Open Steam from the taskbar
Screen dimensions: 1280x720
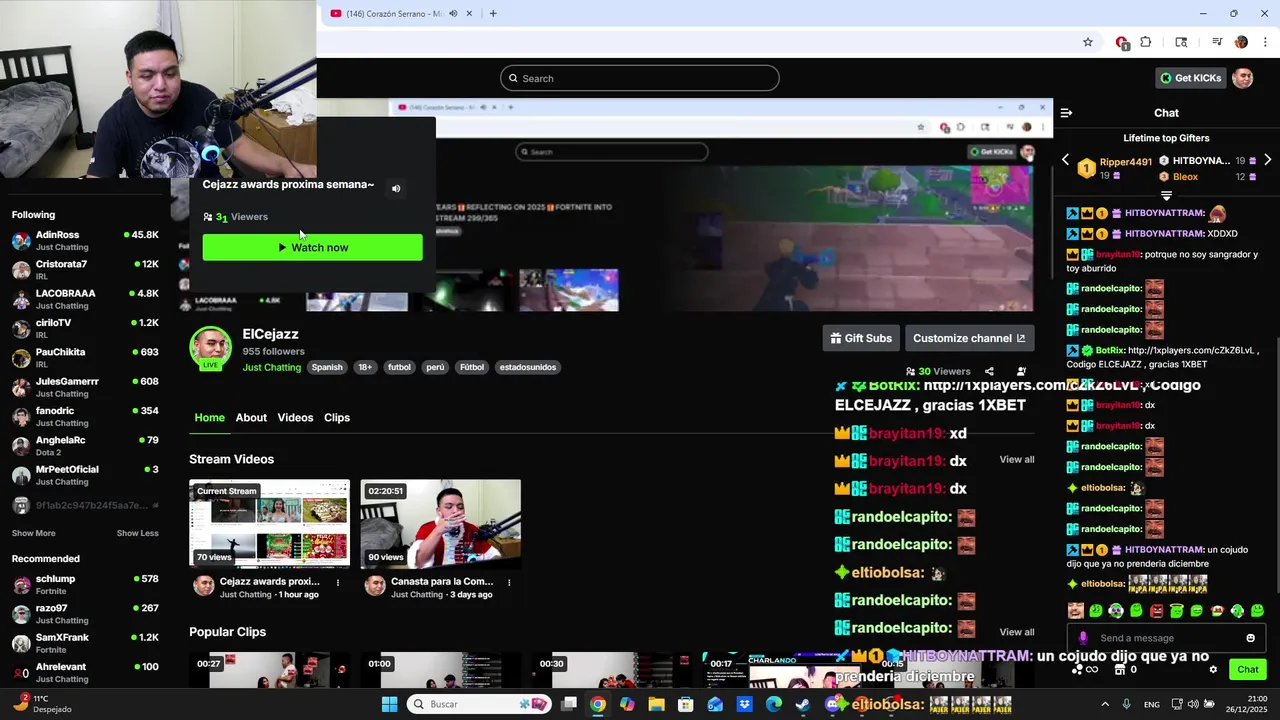803,704
